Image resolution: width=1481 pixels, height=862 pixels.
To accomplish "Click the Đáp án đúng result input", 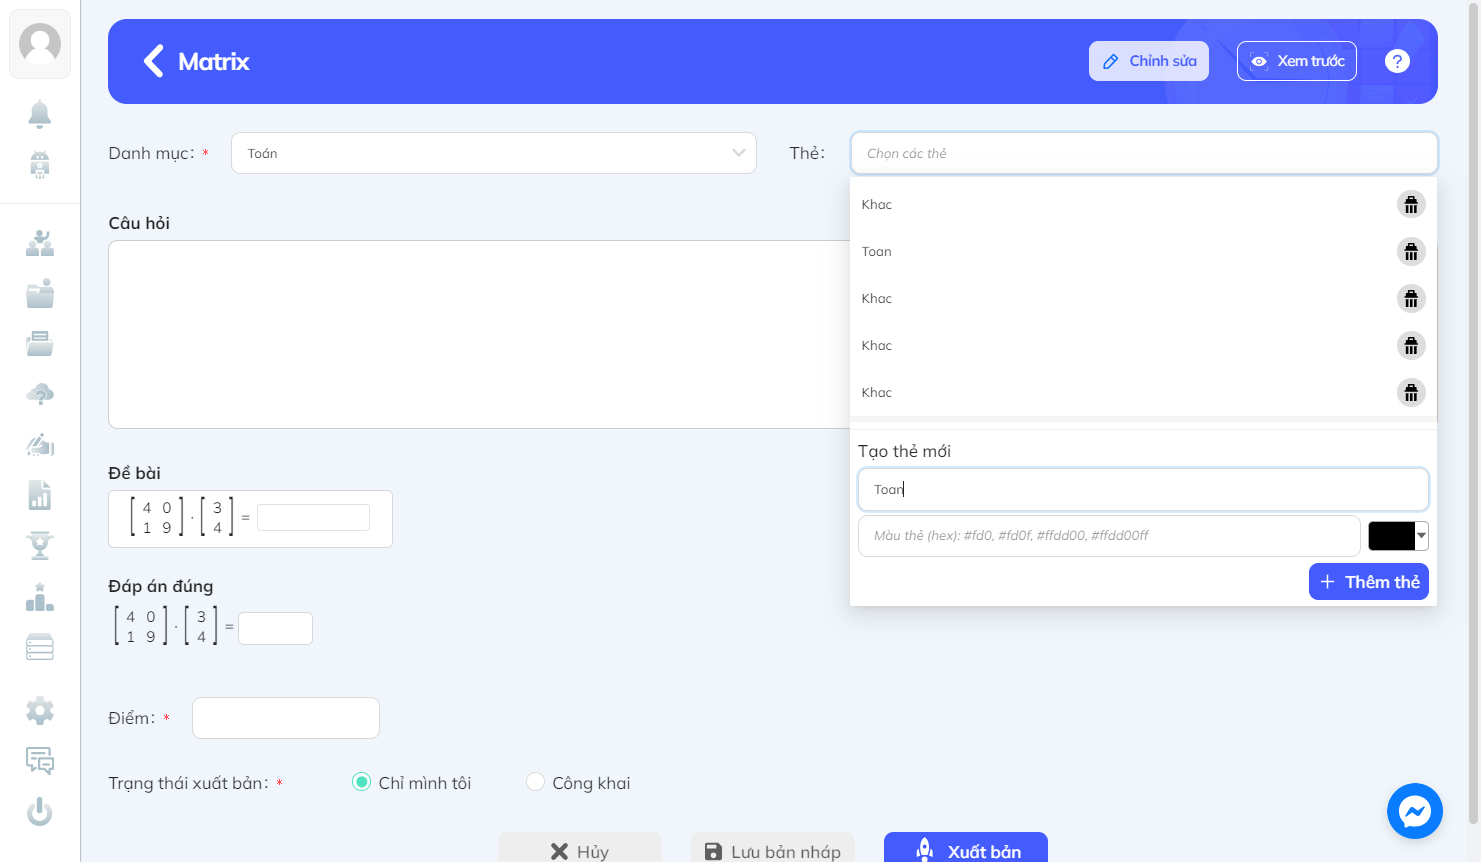I will 275,628.
